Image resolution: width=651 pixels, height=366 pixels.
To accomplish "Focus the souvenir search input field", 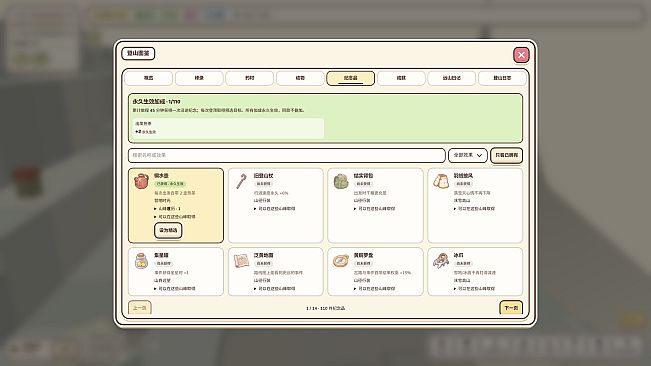I will [x=286, y=155].
